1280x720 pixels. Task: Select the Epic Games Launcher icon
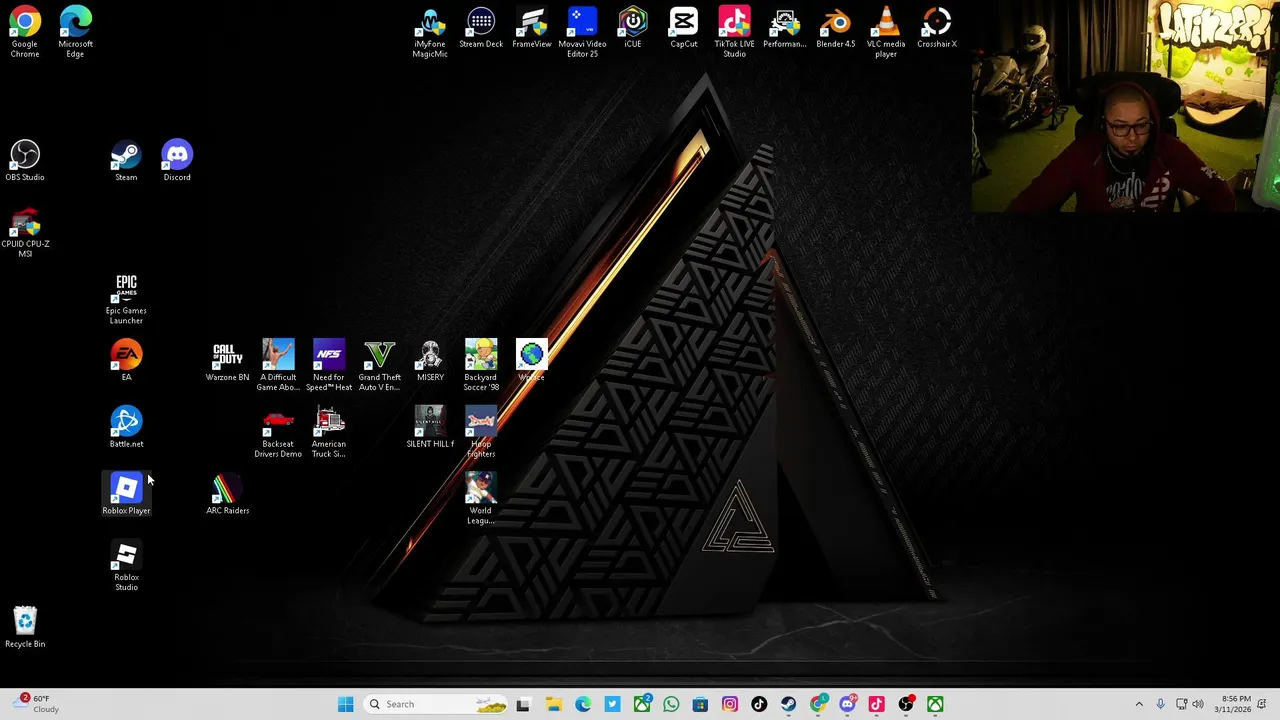click(126, 298)
